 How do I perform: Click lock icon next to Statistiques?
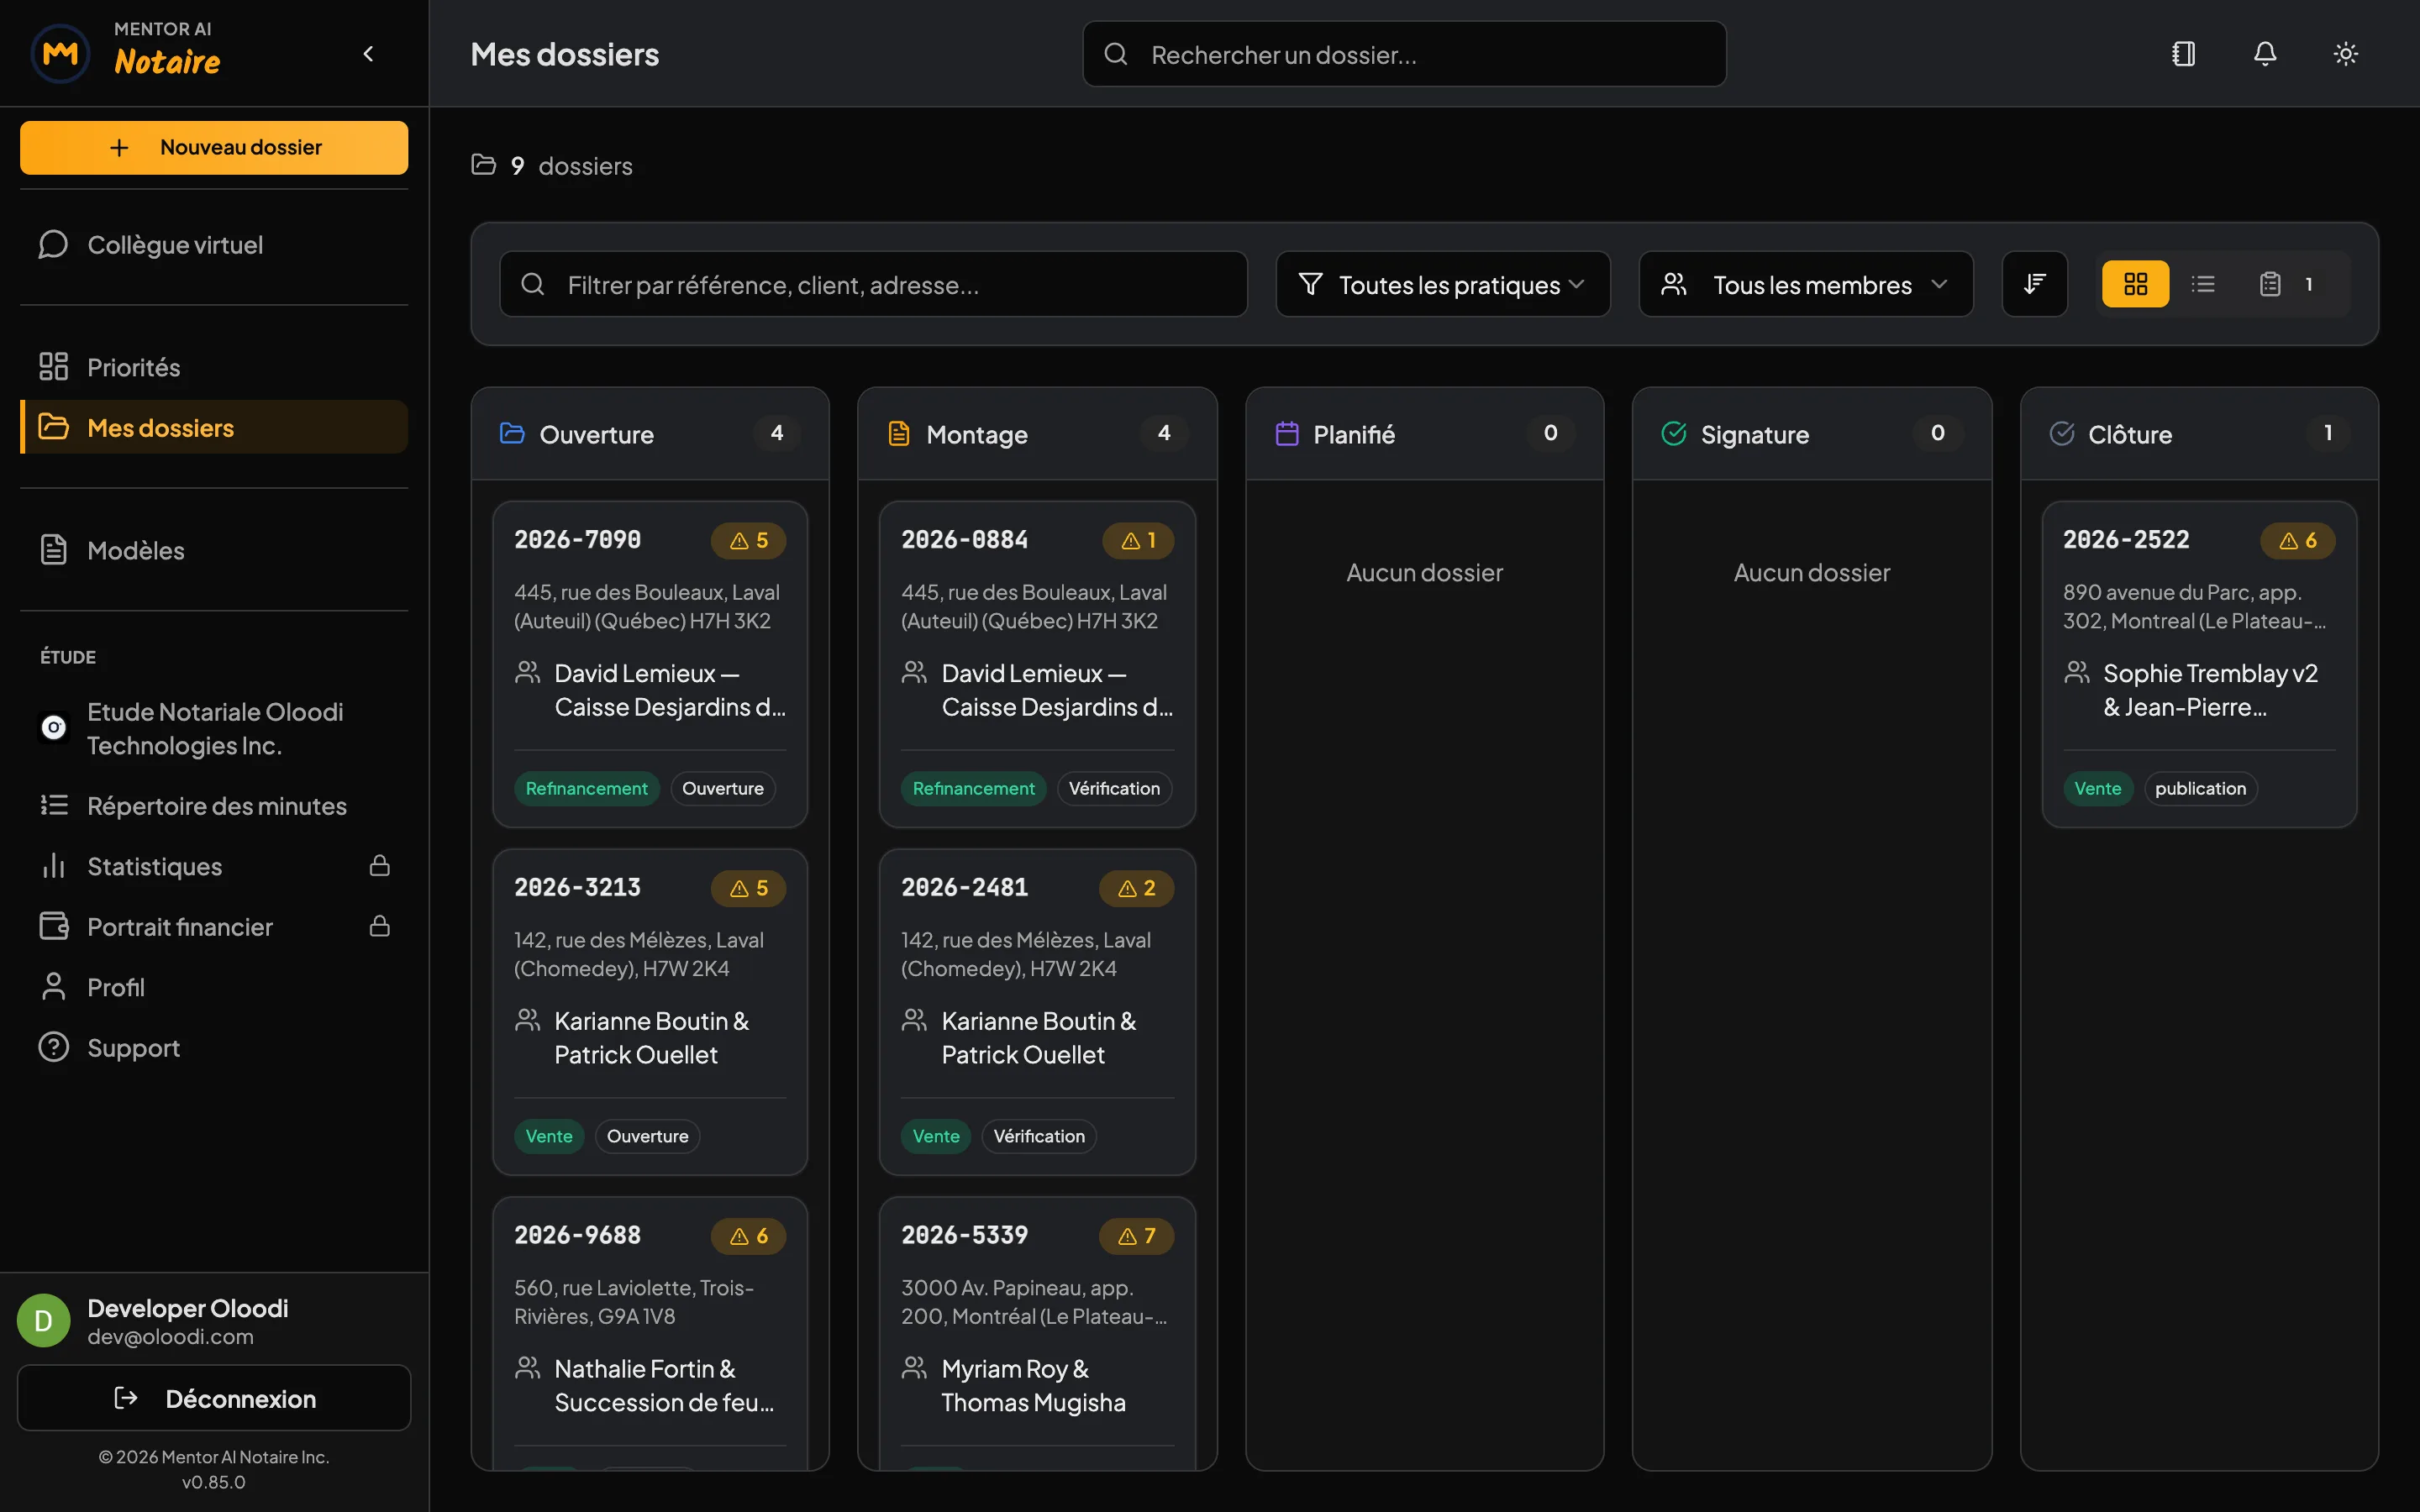[x=380, y=866]
